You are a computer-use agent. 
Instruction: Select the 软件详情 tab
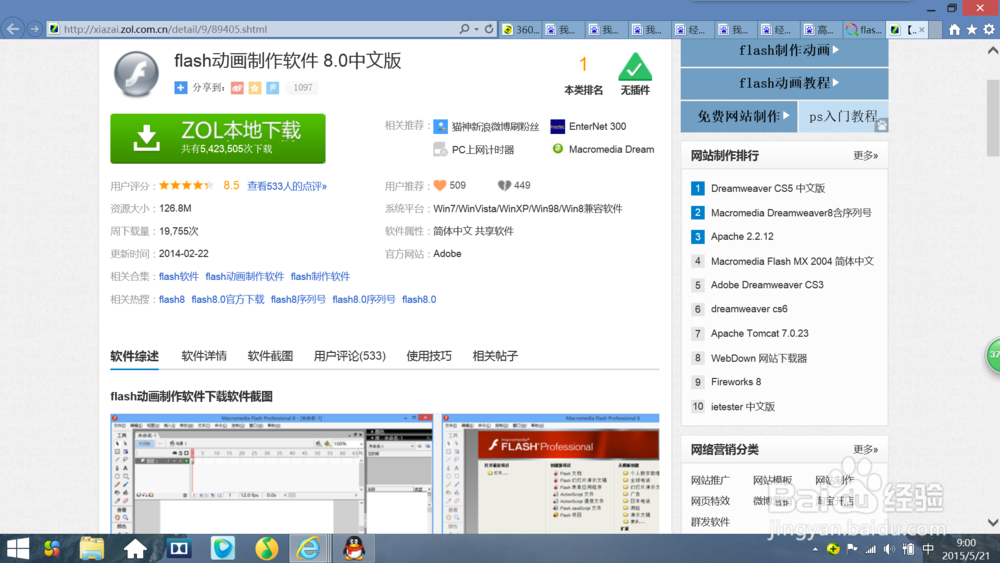click(204, 356)
